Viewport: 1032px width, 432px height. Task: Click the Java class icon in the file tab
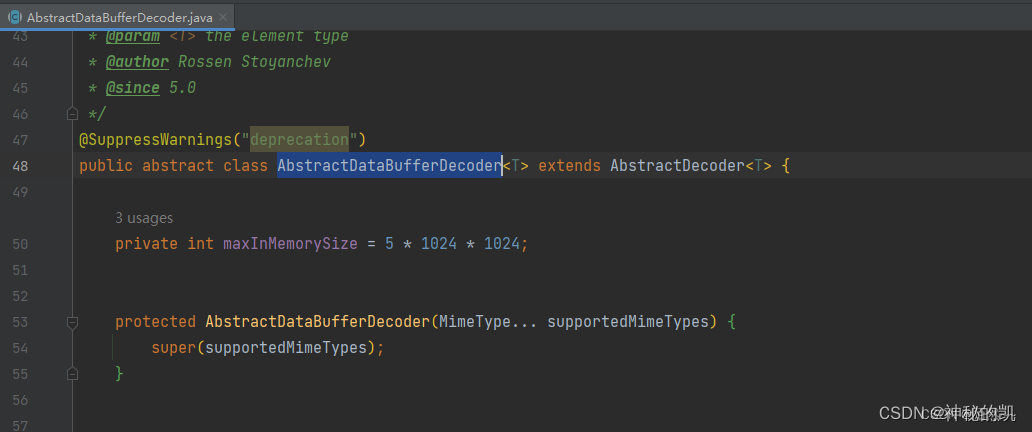[14, 18]
